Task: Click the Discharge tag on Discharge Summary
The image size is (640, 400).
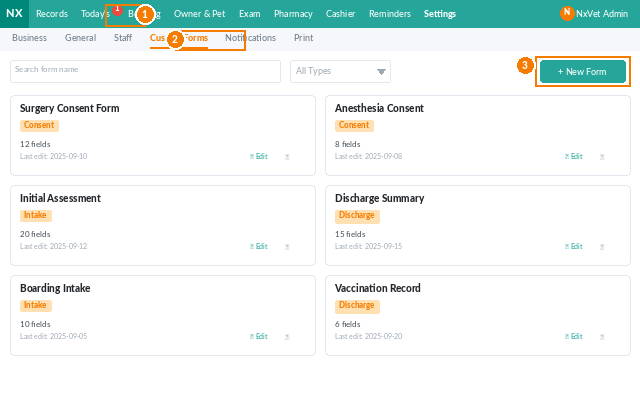Action: coord(357,216)
